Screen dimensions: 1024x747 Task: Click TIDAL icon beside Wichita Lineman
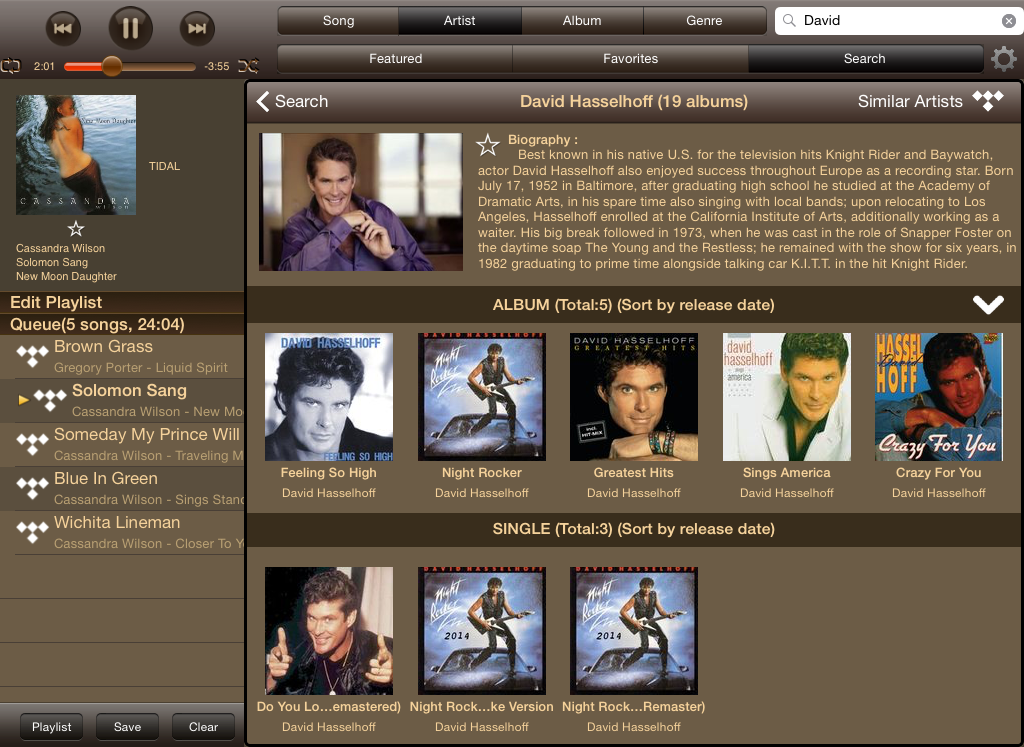32,532
